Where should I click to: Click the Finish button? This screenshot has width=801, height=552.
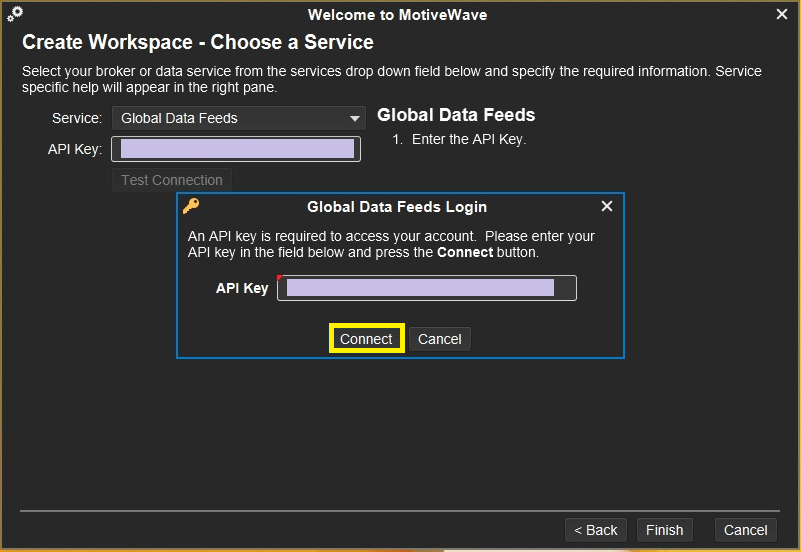click(665, 530)
